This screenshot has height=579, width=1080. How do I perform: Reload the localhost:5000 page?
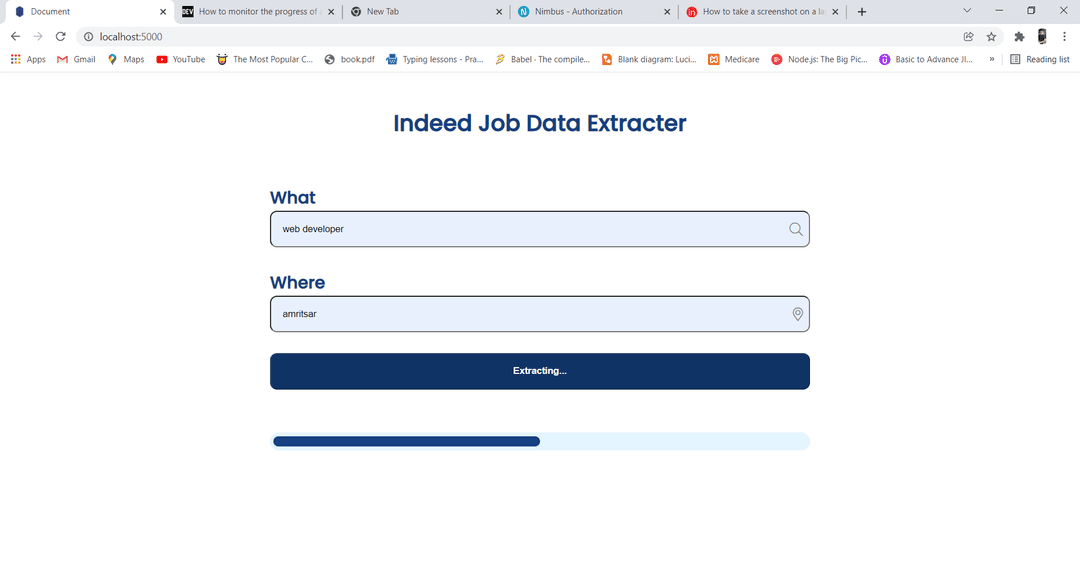pyautogui.click(x=60, y=36)
